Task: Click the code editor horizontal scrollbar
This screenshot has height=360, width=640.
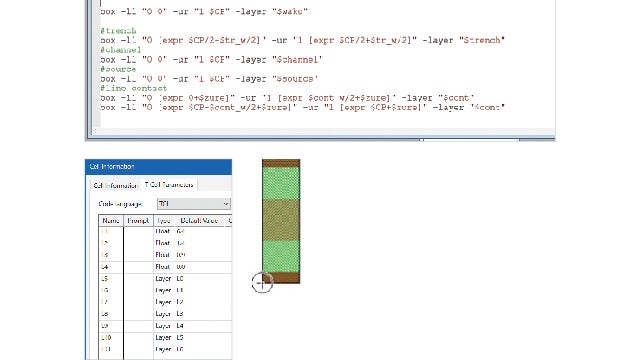Action: click(322, 131)
